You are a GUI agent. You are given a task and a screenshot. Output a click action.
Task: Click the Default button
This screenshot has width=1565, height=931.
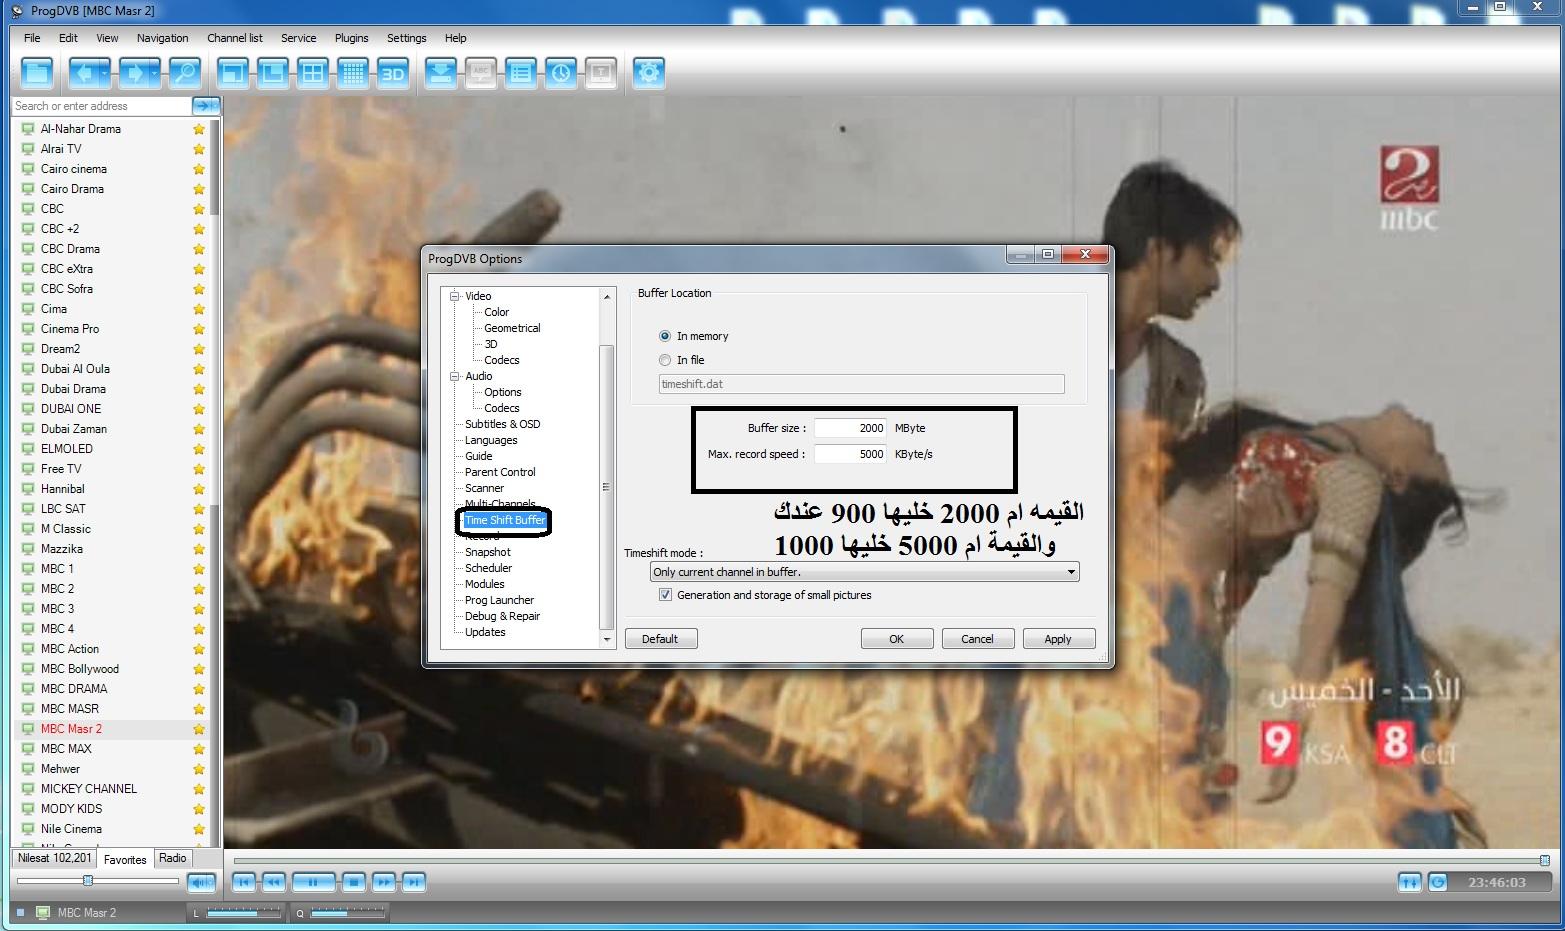pyautogui.click(x=661, y=639)
